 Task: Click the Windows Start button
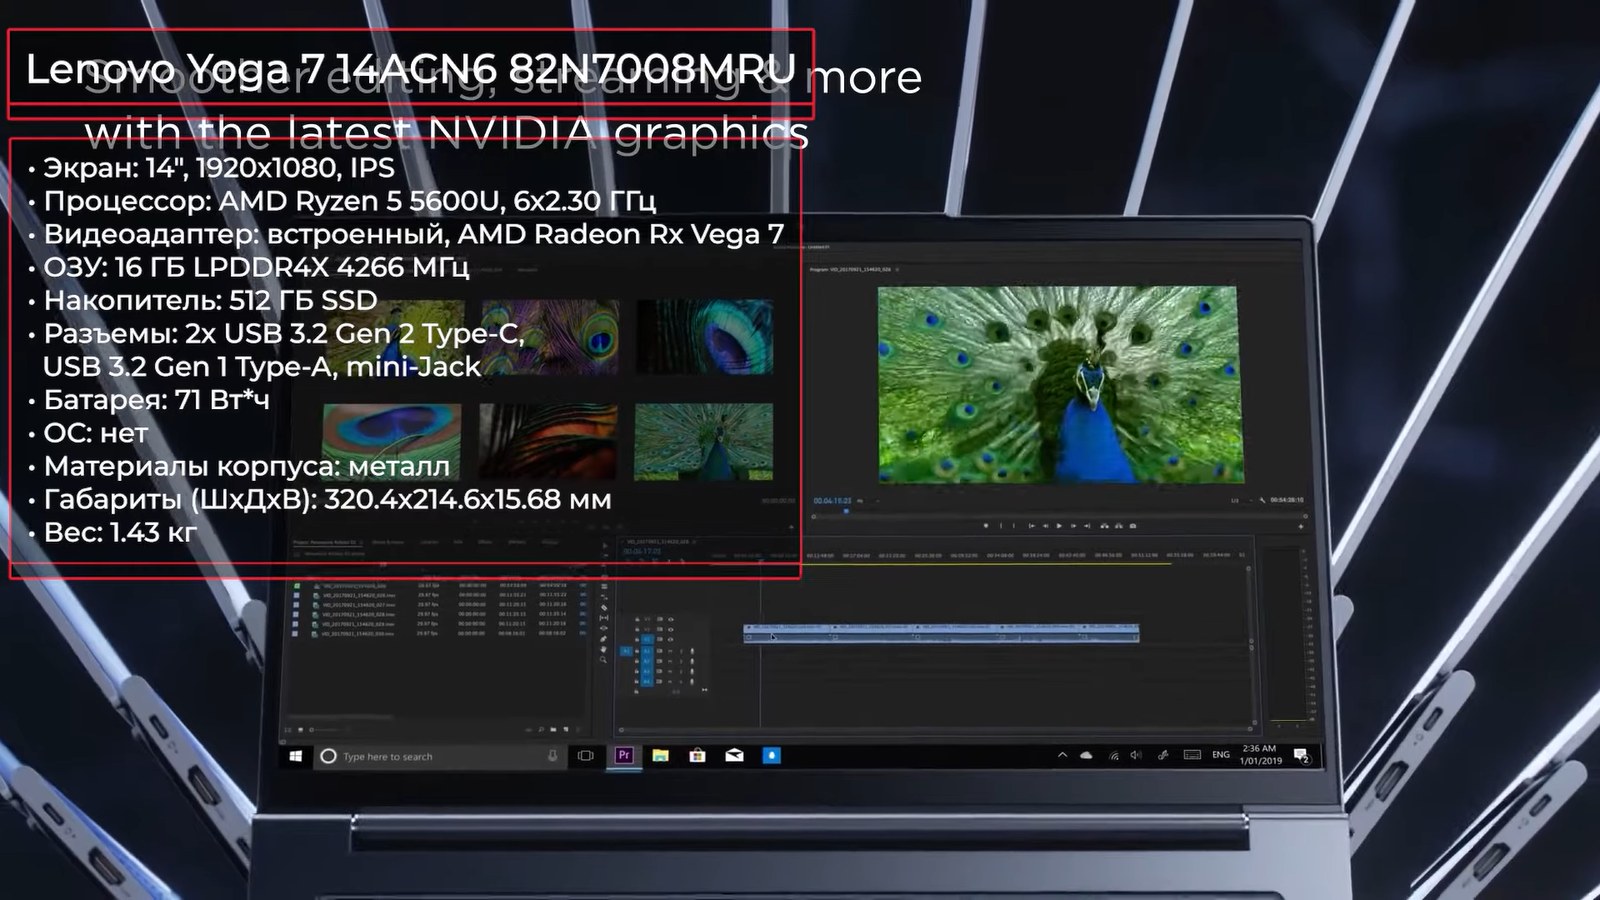(x=296, y=757)
